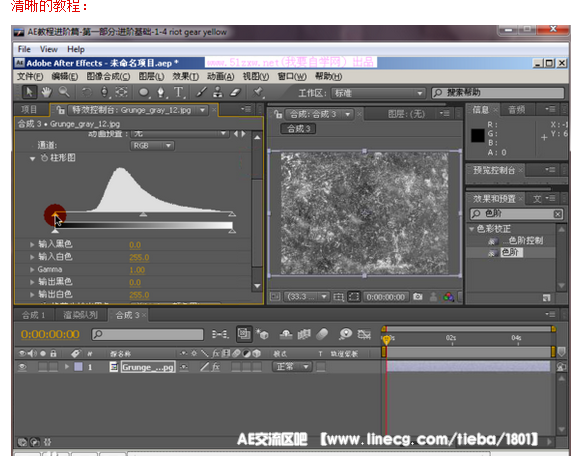The width and height of the screenshot is (573, 456).
Task: Click the 搜索帮助 search field
Action: click(498, 93)
